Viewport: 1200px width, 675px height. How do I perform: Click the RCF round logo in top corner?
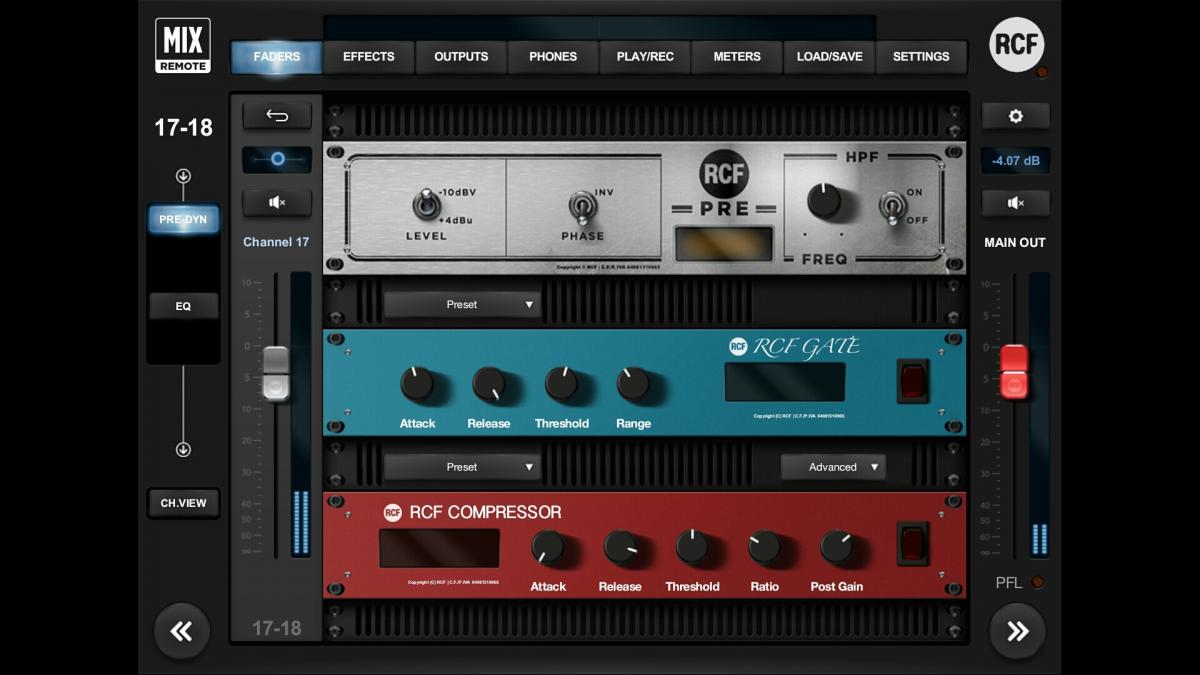pyautogui.click(x=1017, y=44)
